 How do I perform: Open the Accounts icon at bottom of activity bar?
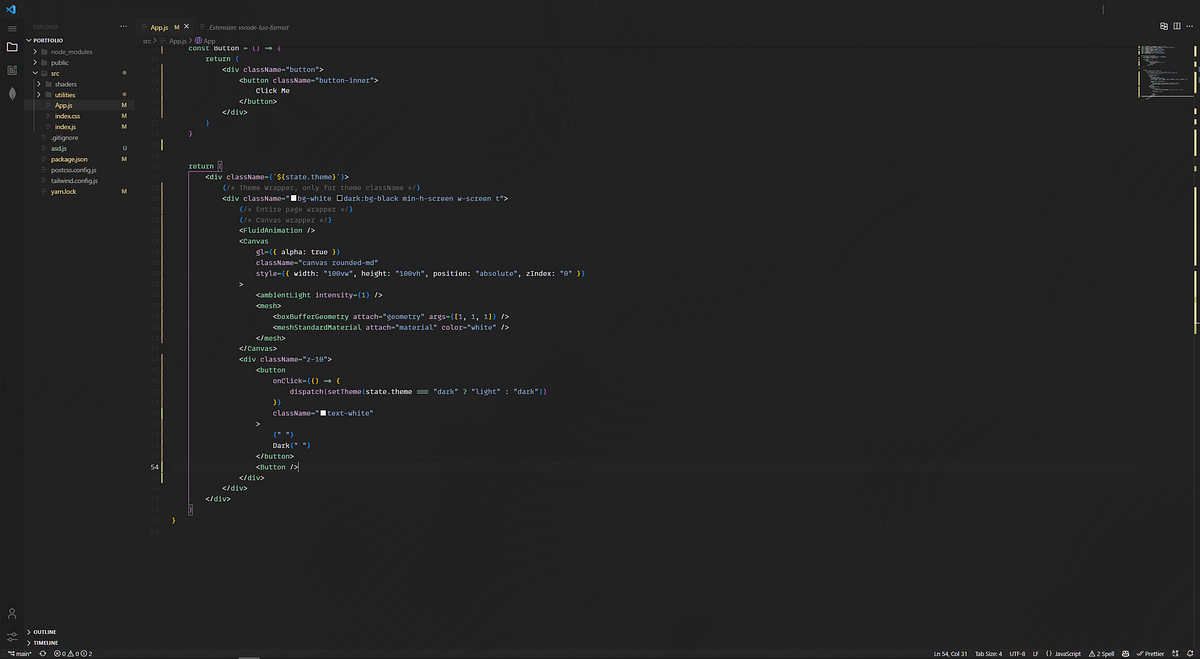[12, 613]
